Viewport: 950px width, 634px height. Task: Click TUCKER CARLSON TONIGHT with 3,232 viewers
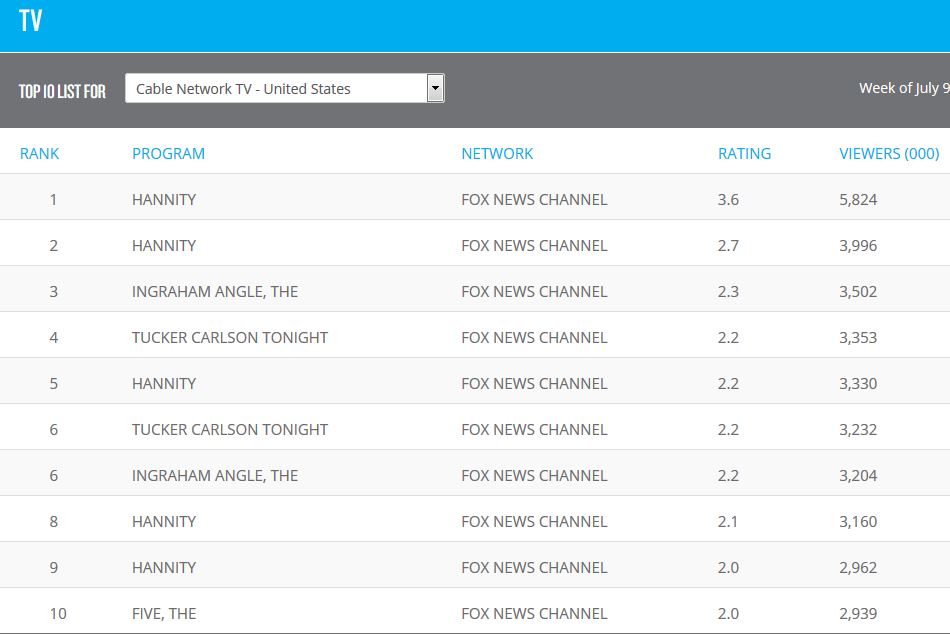click(x=230, y=430)
